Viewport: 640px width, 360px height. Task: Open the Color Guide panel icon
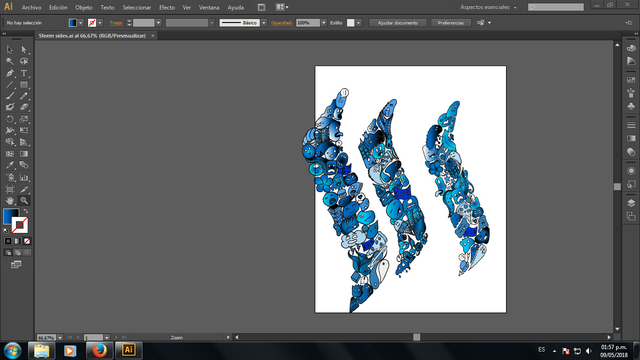631,61
